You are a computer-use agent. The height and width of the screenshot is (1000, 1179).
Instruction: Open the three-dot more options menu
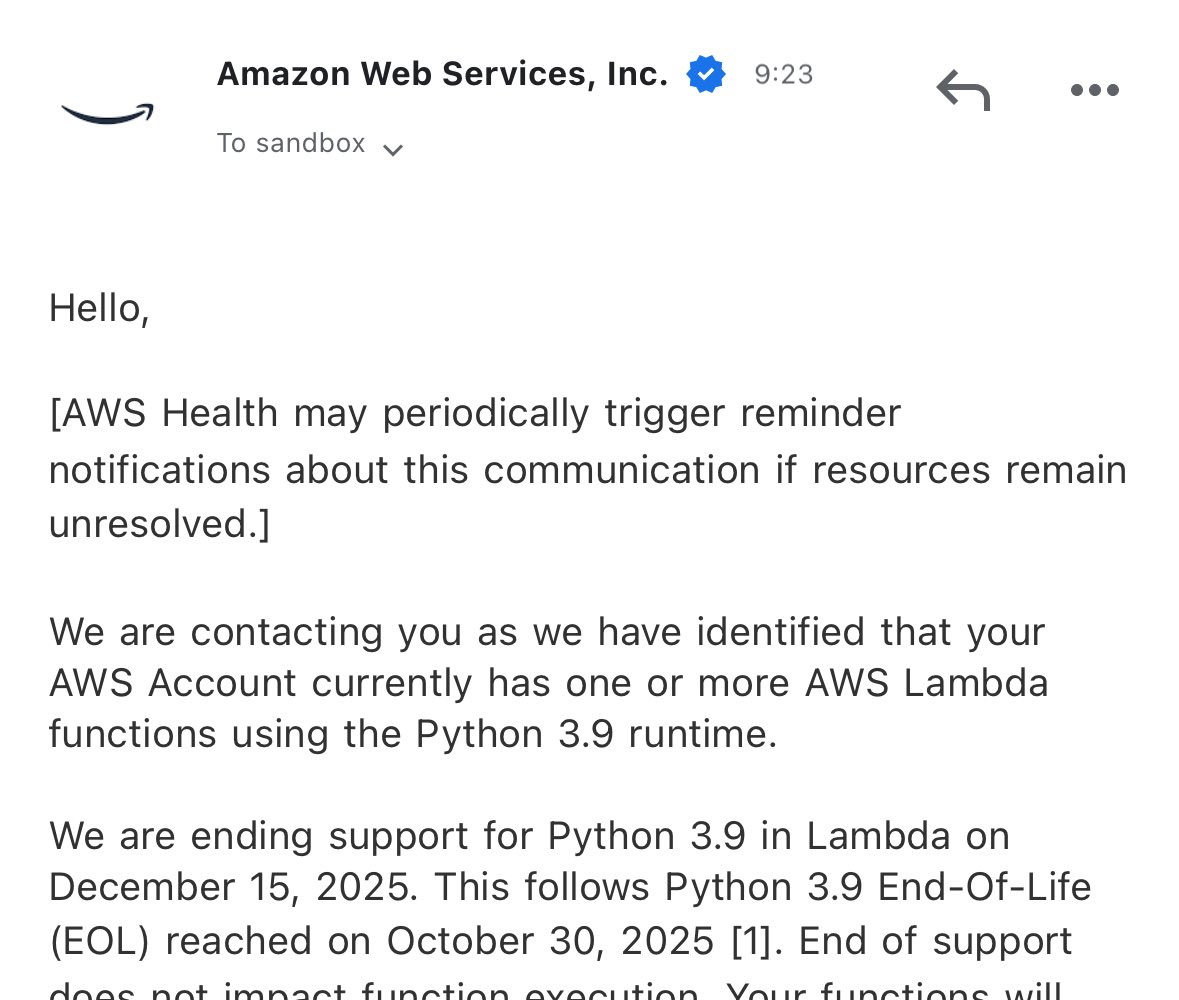(x=1095, y=90)
